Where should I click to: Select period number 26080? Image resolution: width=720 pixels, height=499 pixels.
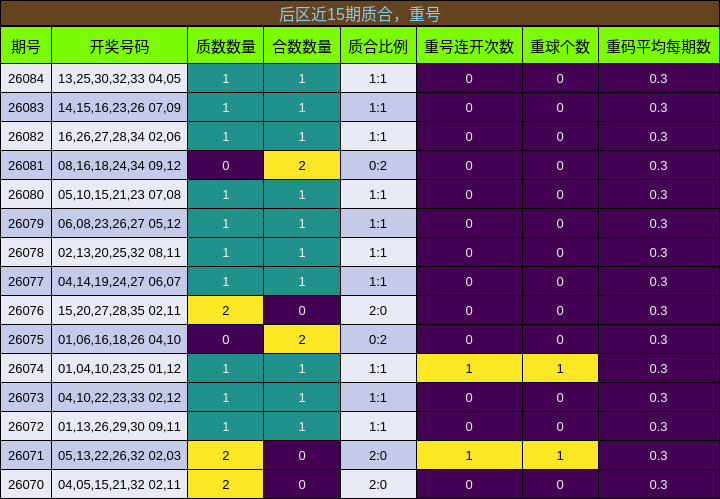[26, 194]
